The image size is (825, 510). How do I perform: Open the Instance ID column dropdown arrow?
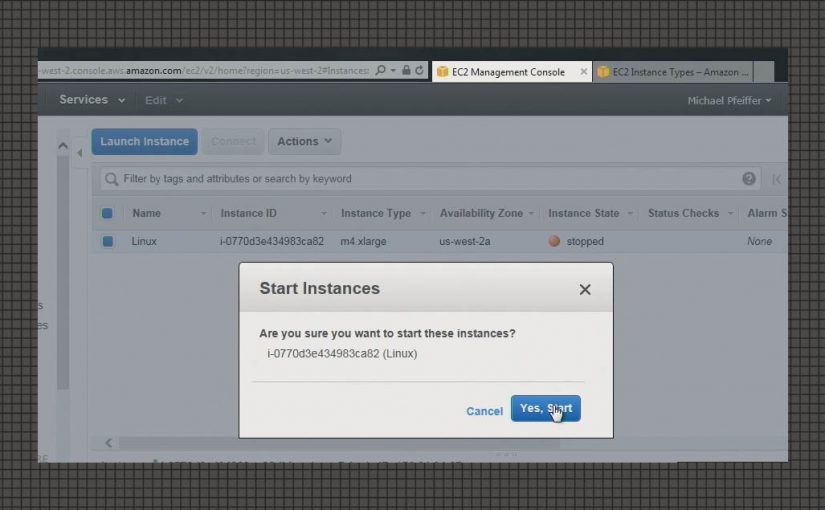324,214
